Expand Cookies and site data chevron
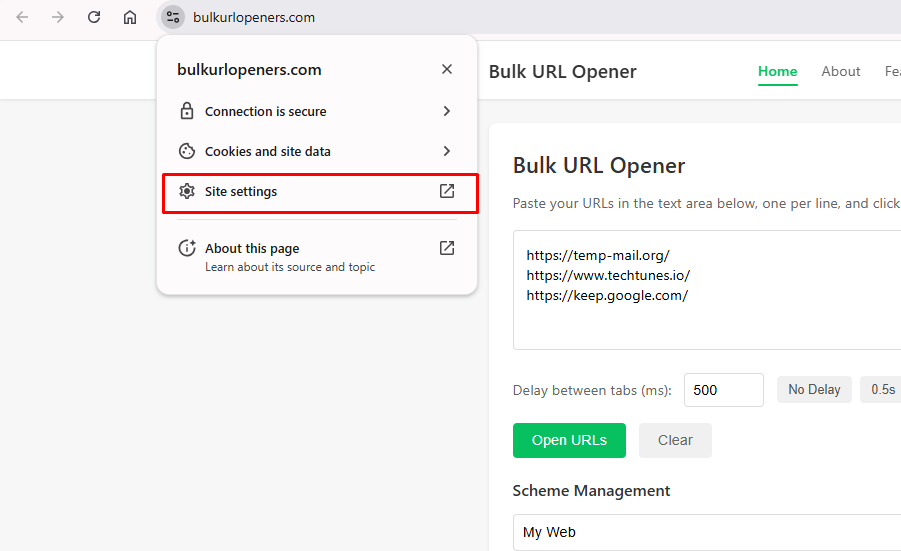 (x=446, y=151)
